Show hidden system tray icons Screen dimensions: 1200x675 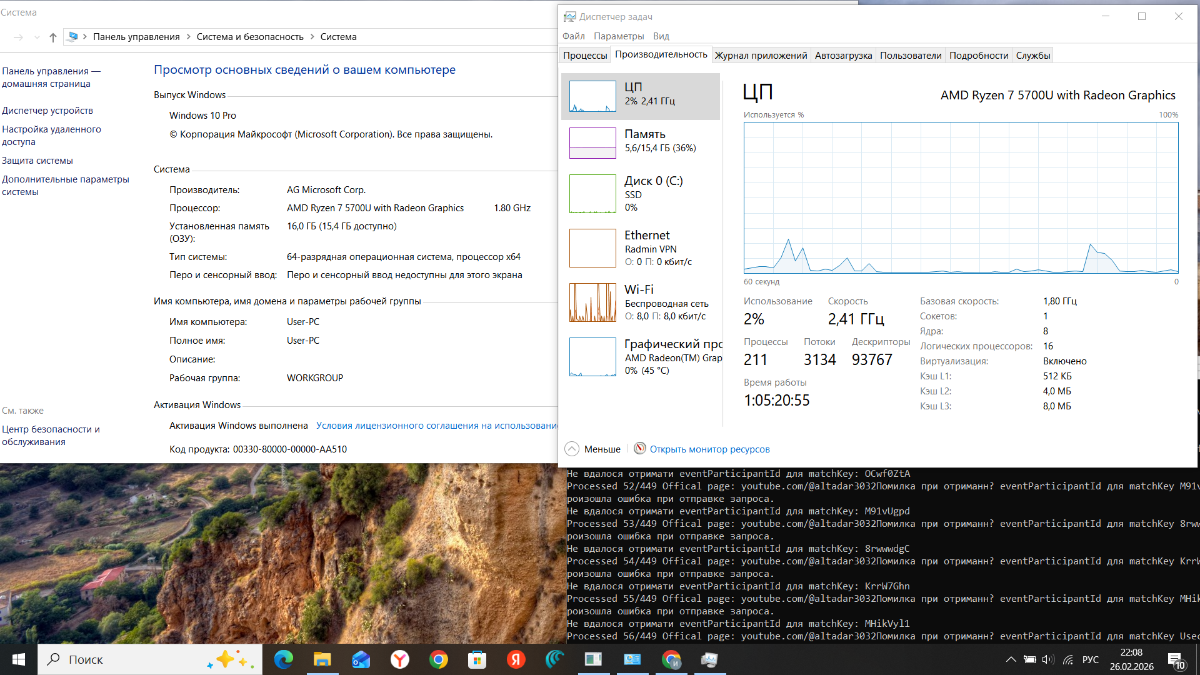coord(1009,660)
